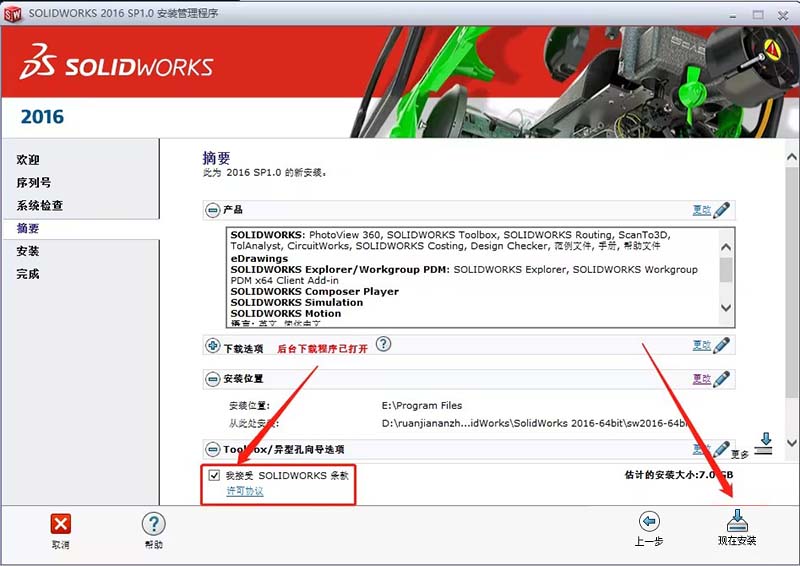This screenshot has height=566, width=800.
Task: Minimize the installation manager window
Action: pos(733,15)
